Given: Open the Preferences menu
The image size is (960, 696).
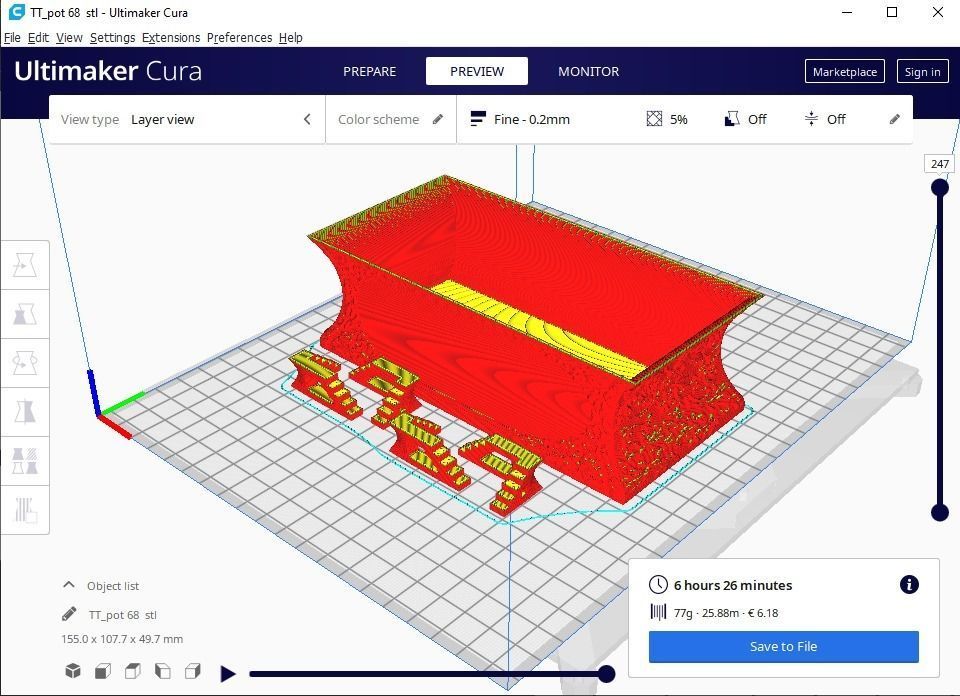Looking at the screenshot, I should [239, 37].
